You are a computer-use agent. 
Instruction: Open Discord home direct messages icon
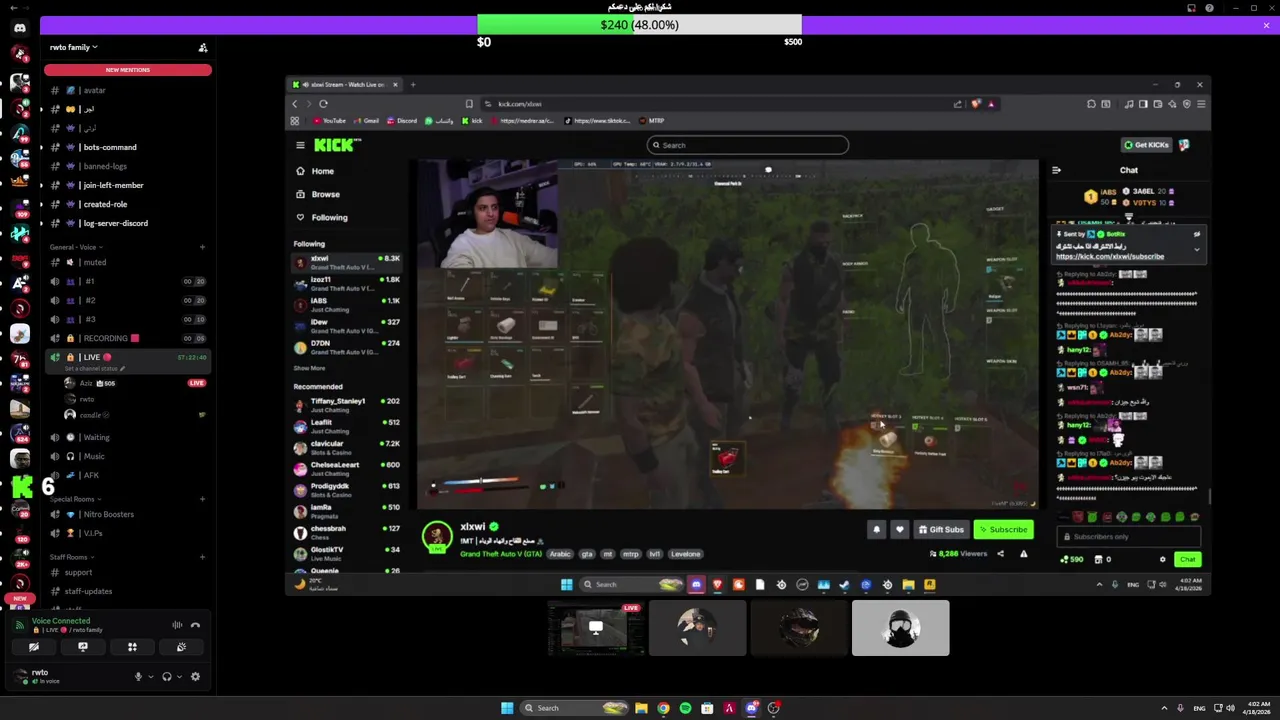pyautogui.click(x=19, y=28)
